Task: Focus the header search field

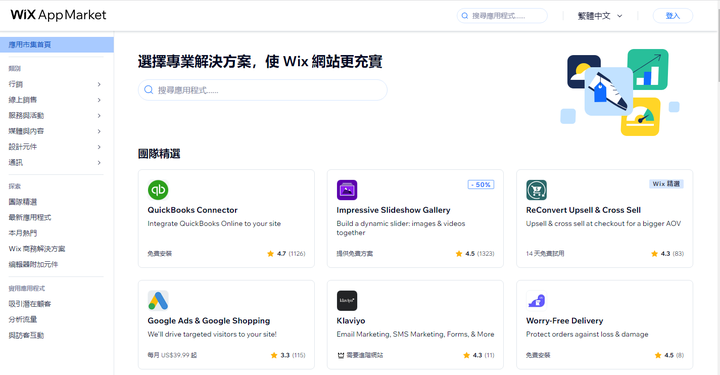Action: [x=502, y=16]
